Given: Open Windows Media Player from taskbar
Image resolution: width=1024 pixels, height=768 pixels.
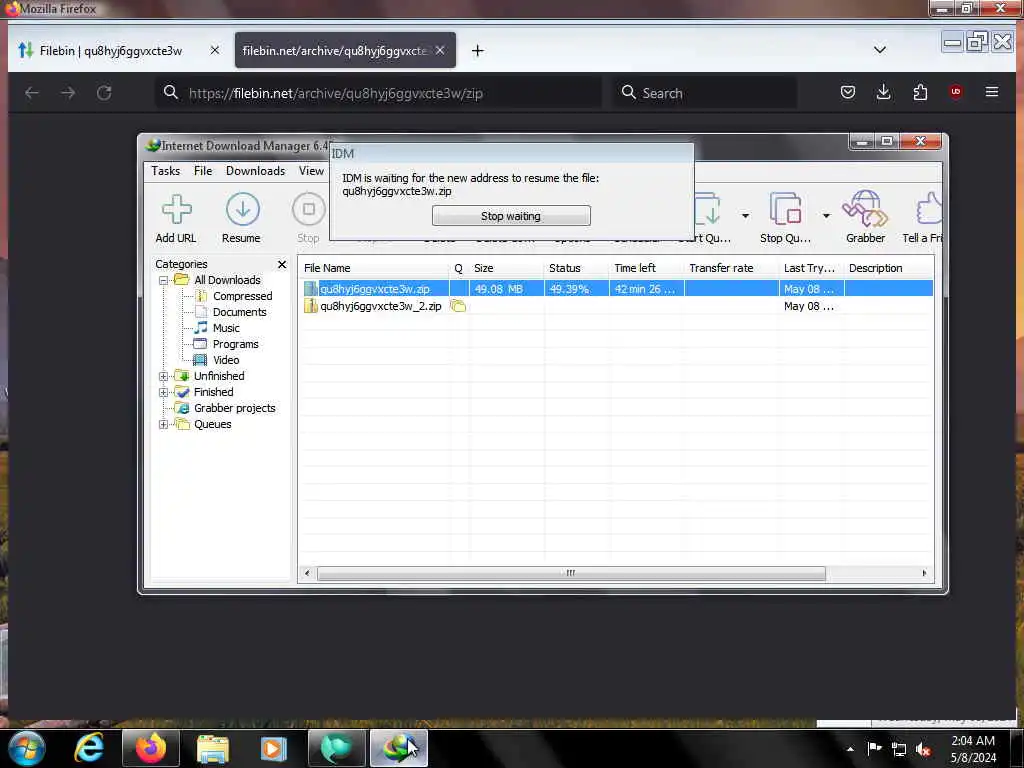Looking at the screenshot, I should [x=274, y=748].
